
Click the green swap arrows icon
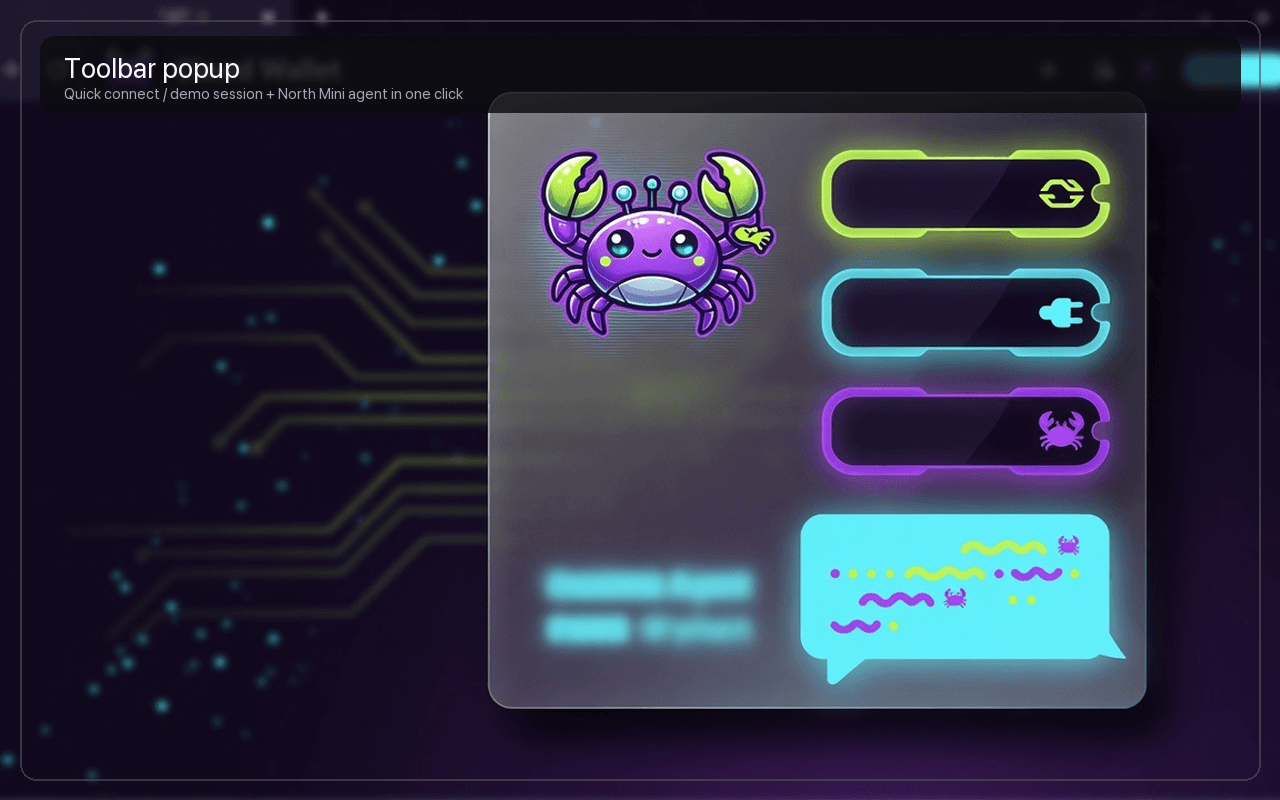tap(1061, 194)
